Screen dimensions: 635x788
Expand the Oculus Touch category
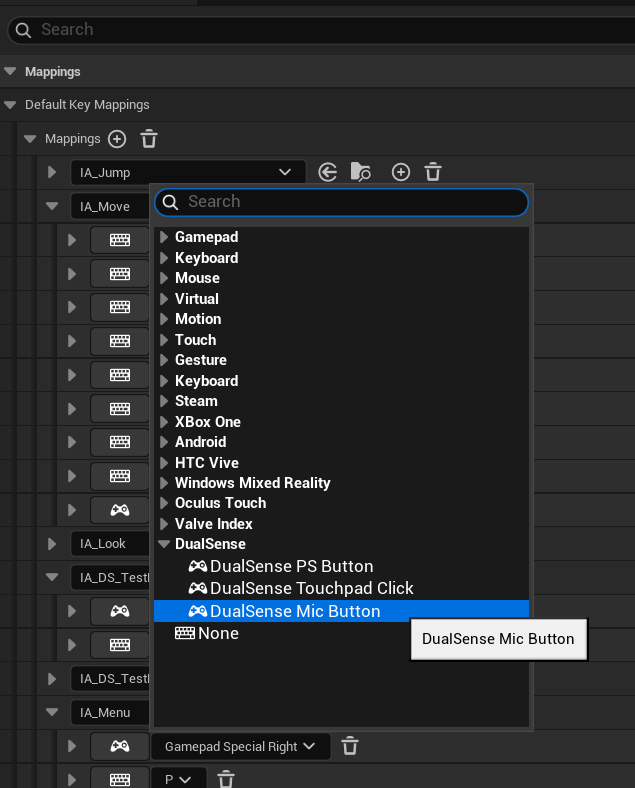(x=164, y=503)
